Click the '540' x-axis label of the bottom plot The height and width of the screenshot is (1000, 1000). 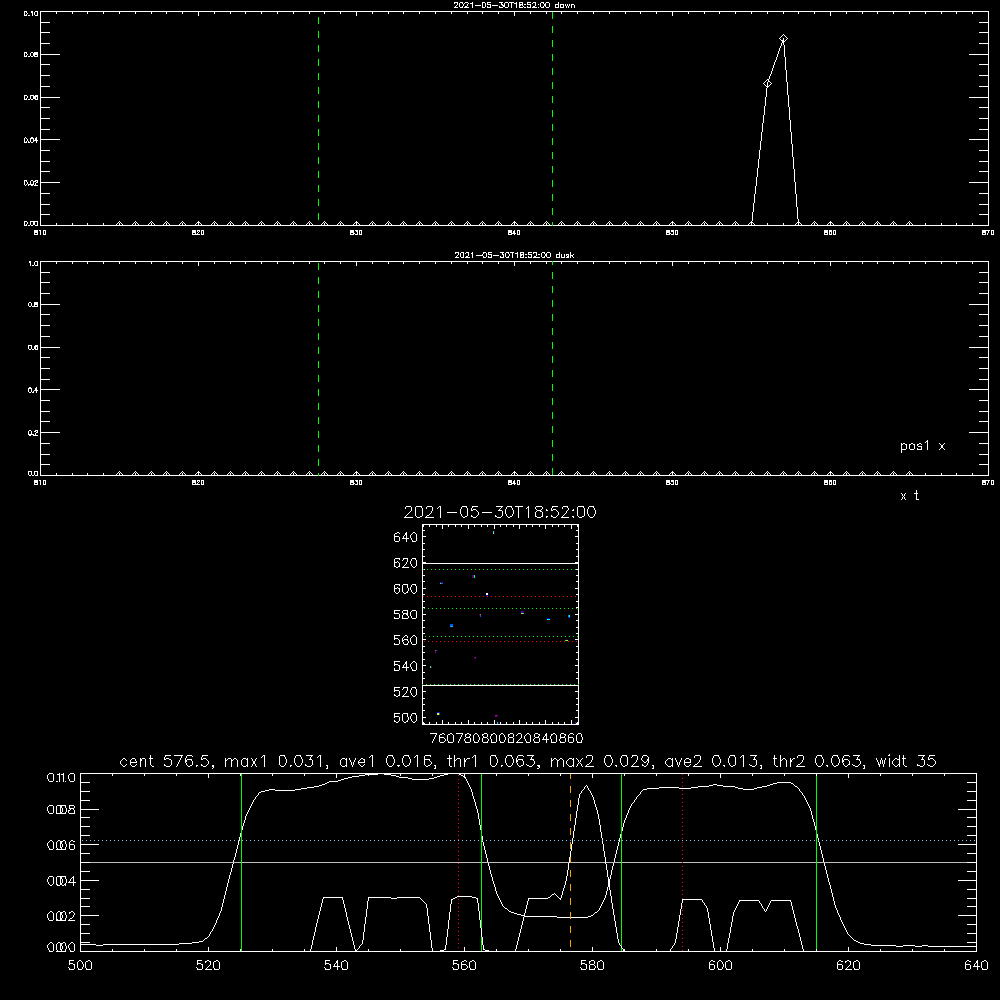tap(336, 966)
